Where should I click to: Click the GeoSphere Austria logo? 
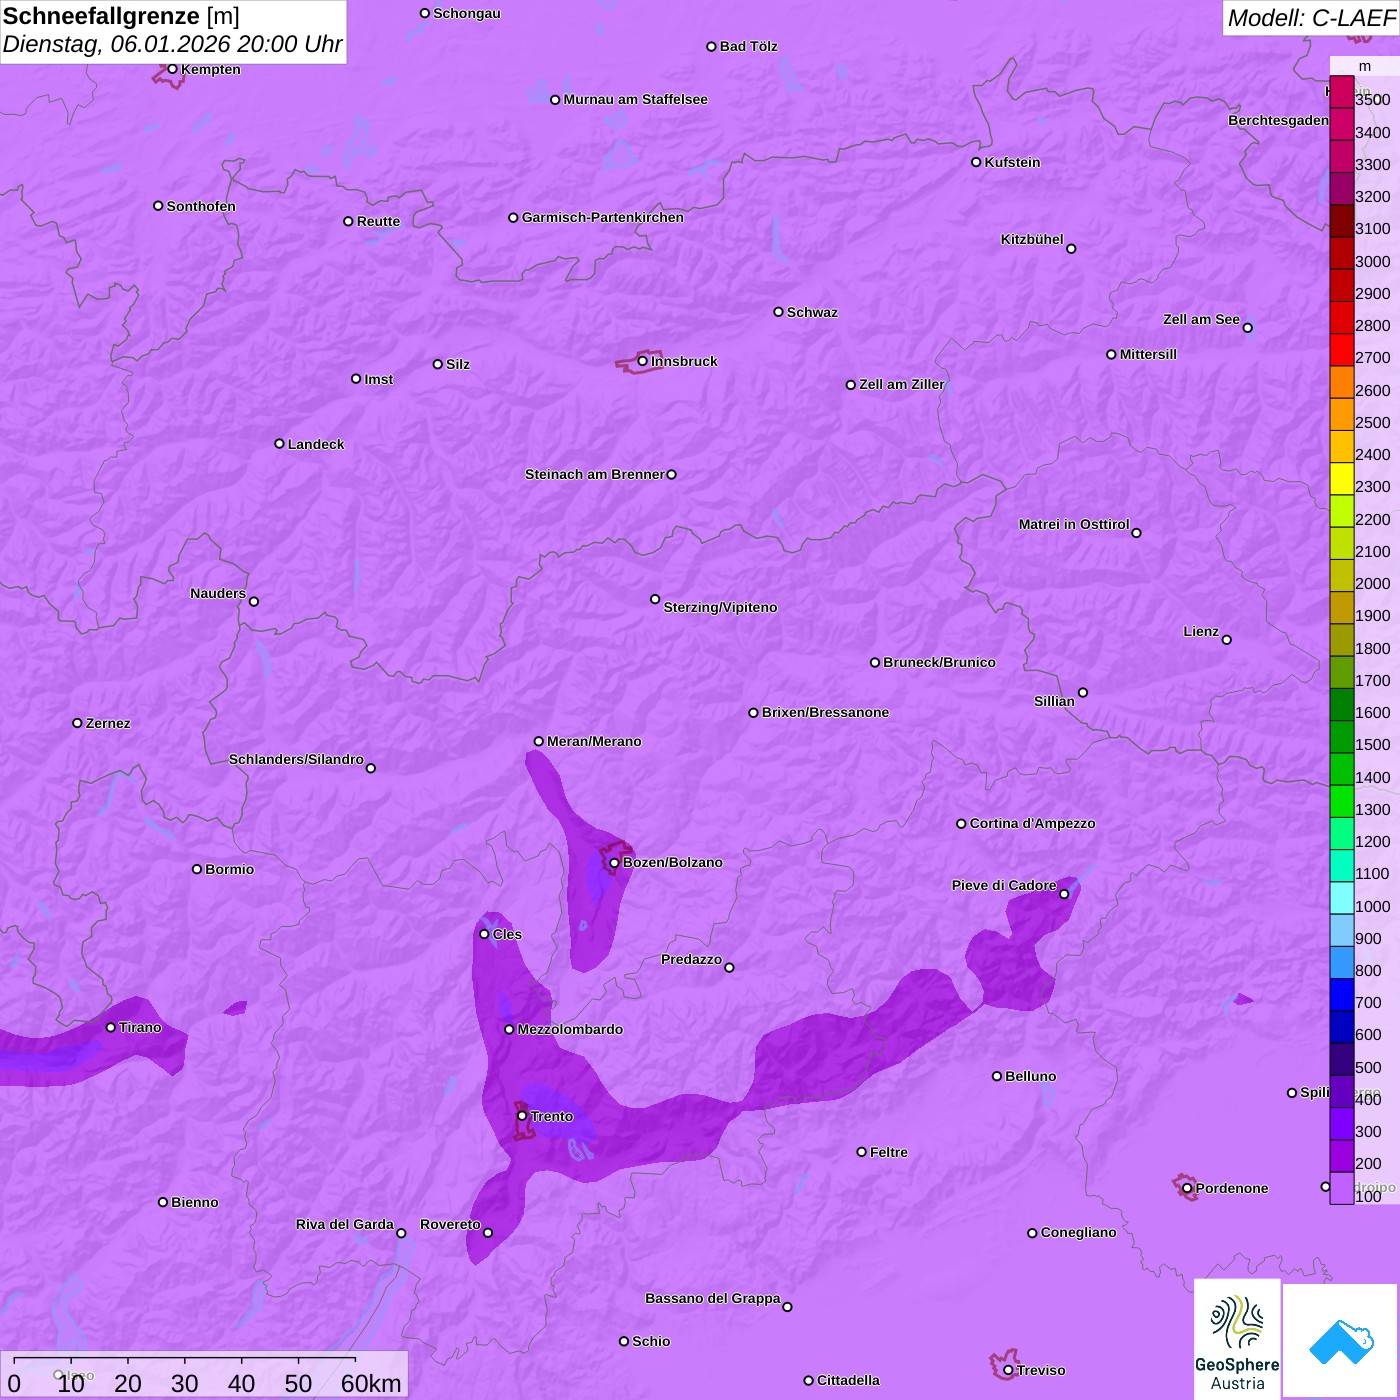pyautogui.click(x=1237, y=1340)
